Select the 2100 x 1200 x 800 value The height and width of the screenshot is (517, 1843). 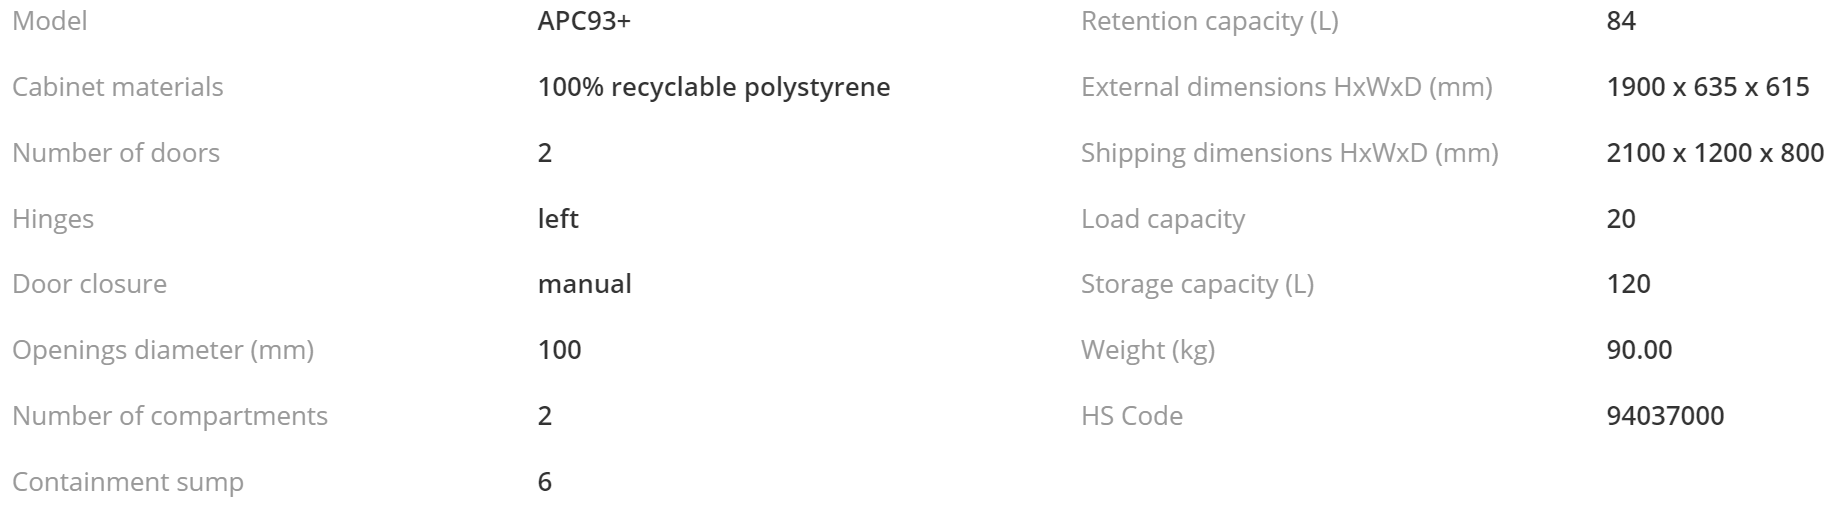[1716, 153]
